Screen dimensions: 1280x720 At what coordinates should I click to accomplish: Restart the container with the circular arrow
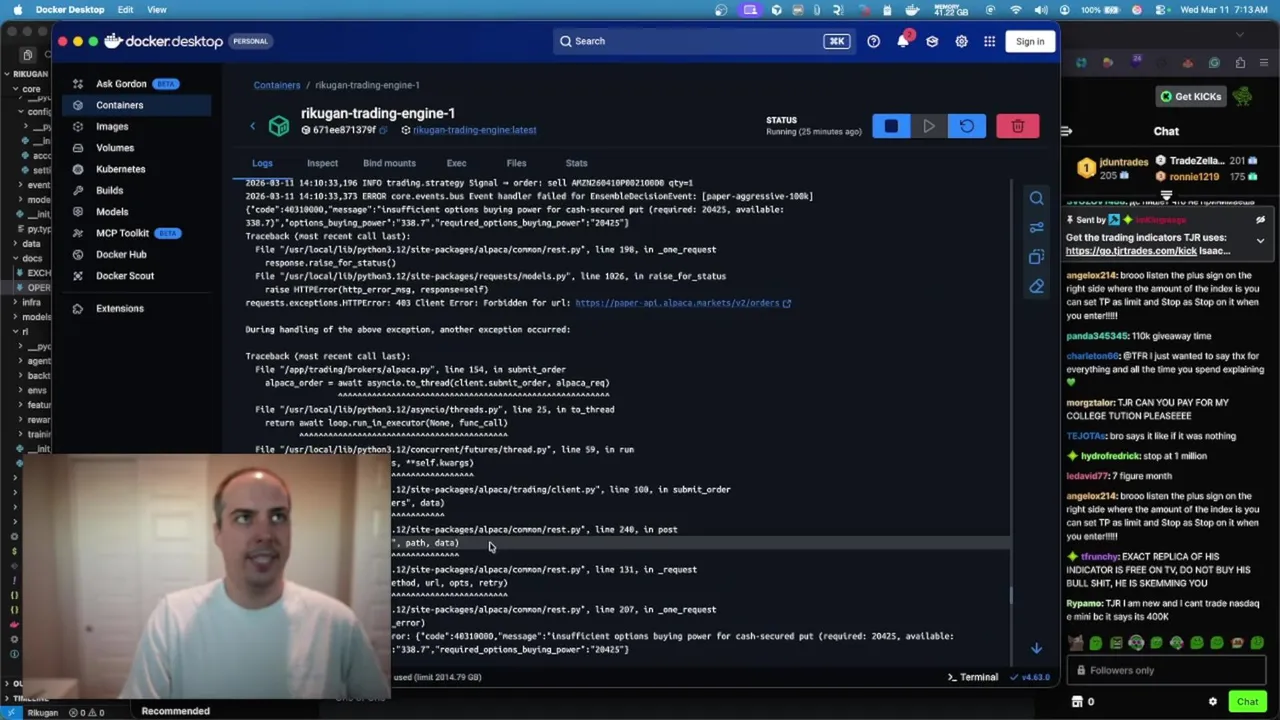click(x=966, y=126)
